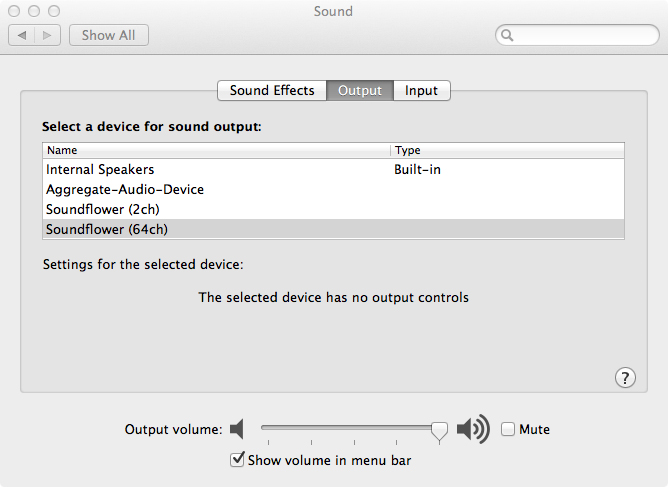
Task: Sort devices by Name column header
Action: (x=215, y=150)
